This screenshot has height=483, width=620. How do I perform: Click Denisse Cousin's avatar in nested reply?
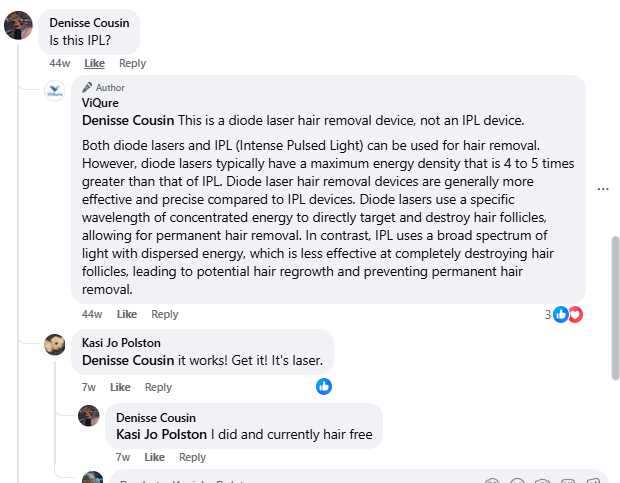pos(89,415)
